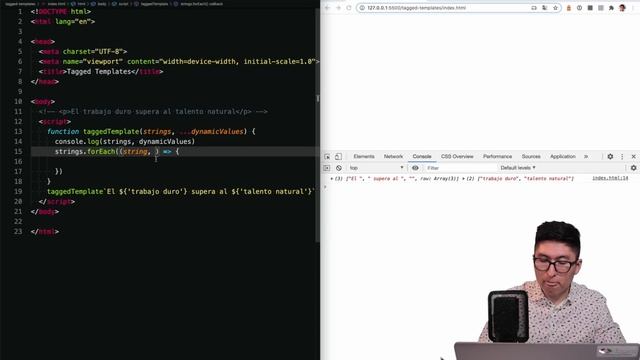The image size is (640, 360).
Task: Click the '...dynamicValues' parameter on line 13
Action: [211, 131]
